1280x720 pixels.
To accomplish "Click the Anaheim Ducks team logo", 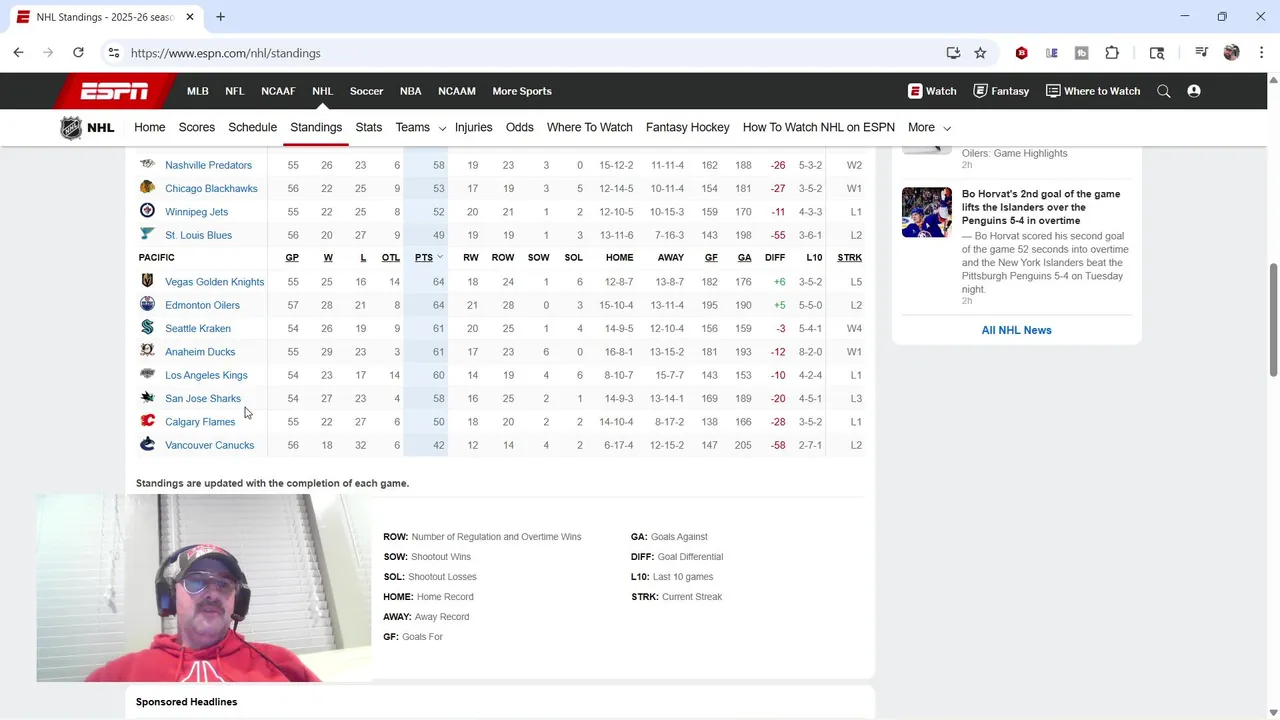I will pos(147,351).
